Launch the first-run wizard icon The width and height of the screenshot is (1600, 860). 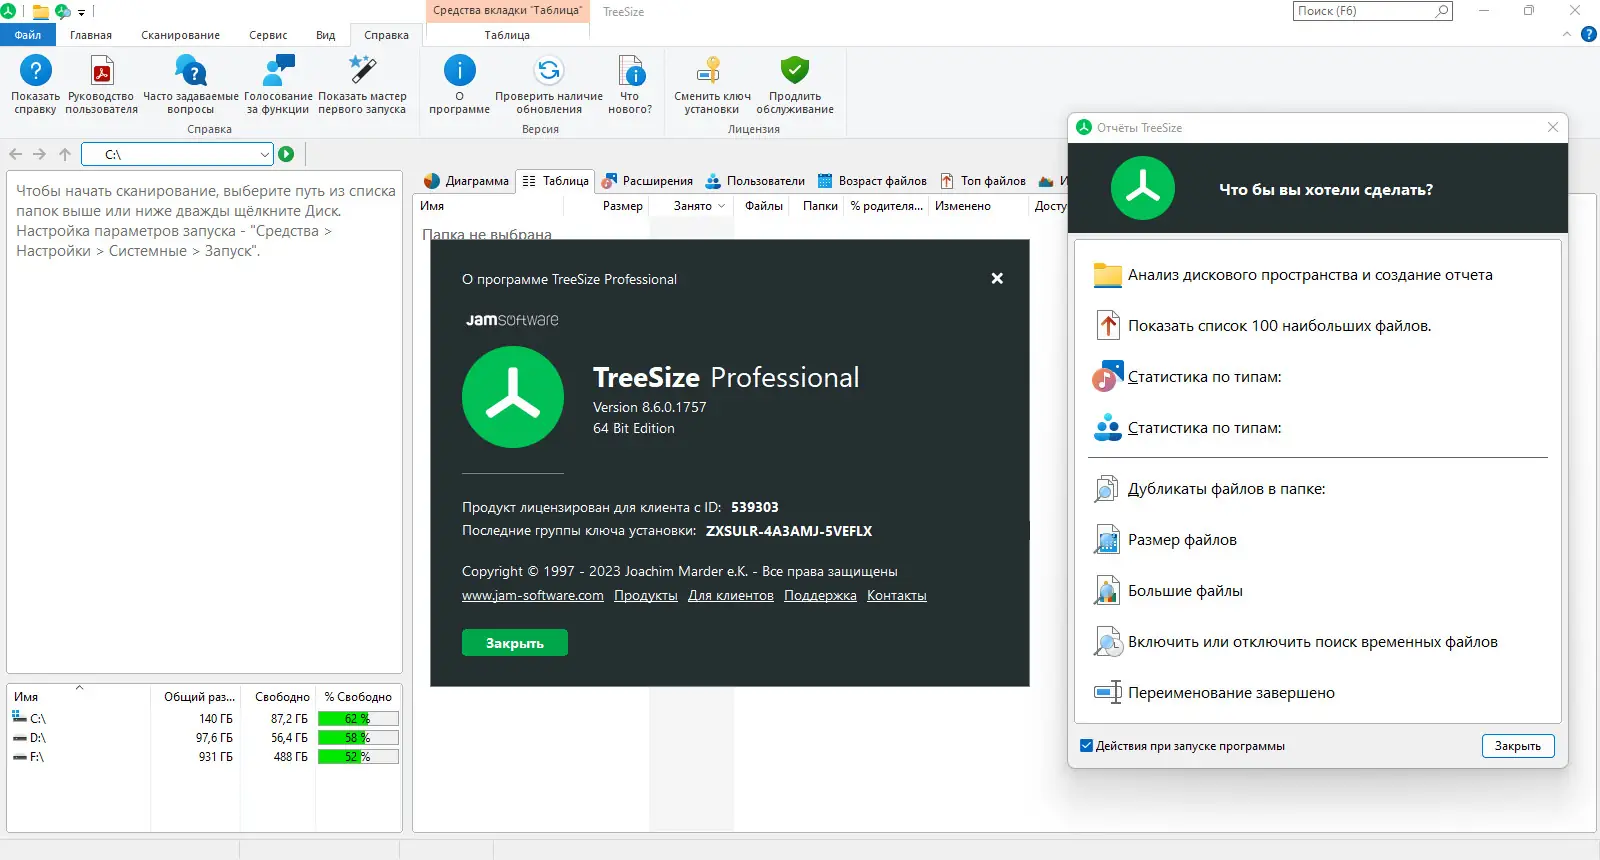362,71
